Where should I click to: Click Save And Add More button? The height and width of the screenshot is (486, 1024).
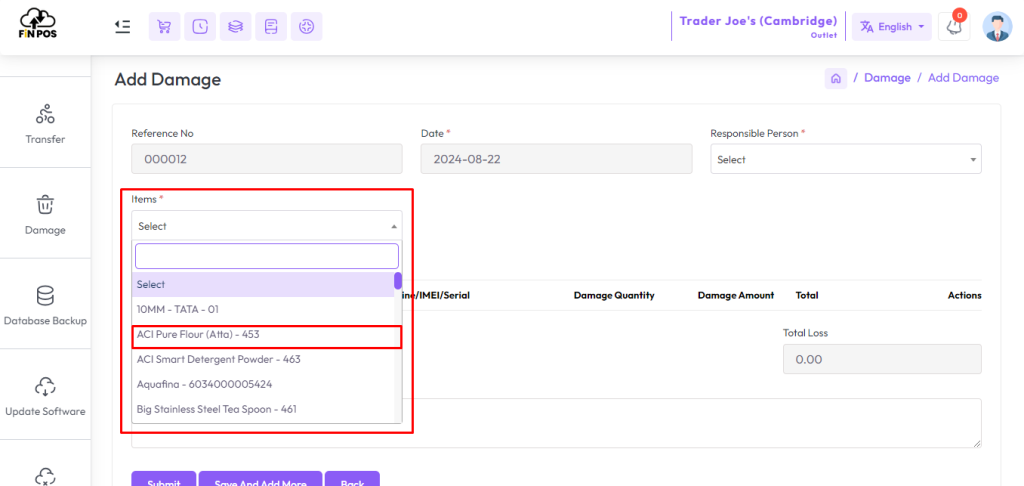(x=261, y=479)
